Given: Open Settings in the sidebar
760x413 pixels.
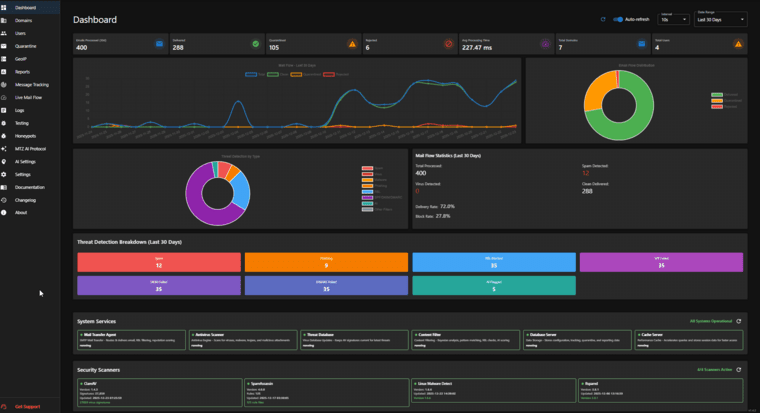Looking at the screenshot, I should point(30,175).
